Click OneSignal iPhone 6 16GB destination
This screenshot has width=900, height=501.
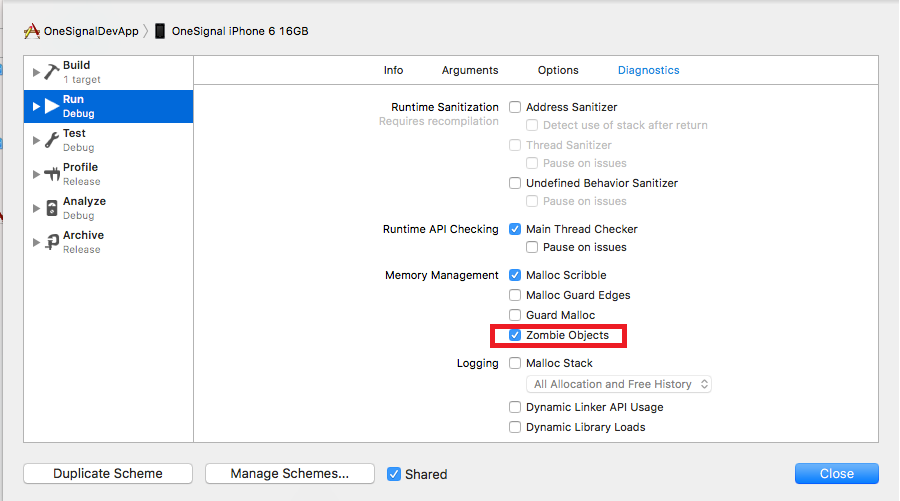pos(240,31)
